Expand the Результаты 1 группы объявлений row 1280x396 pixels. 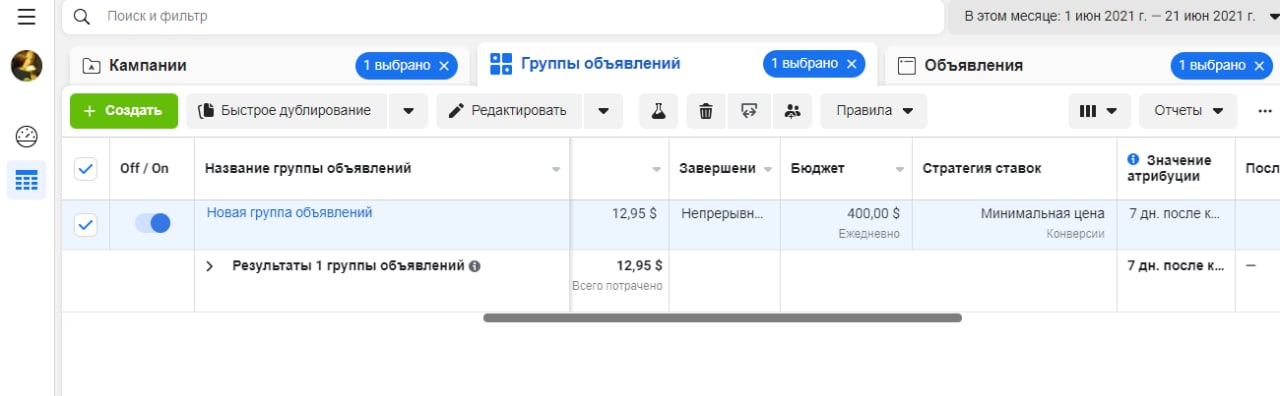(x=210, y=267)
